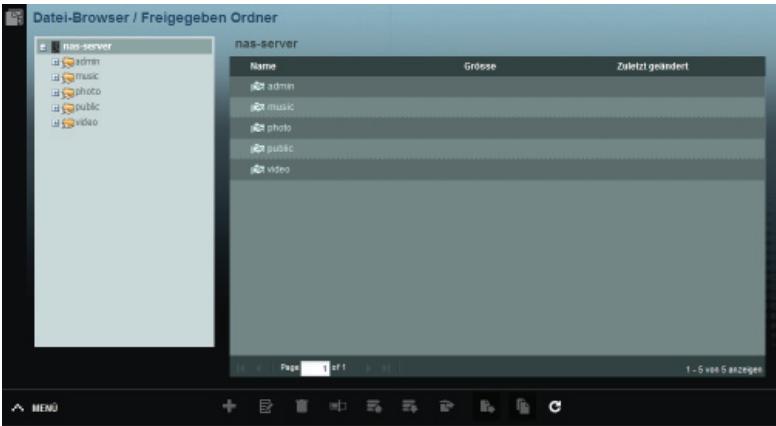Viewport: 776px width, 426px height.
Task: Click the music shared-folder icon in tree
Action: coord(68,77)
